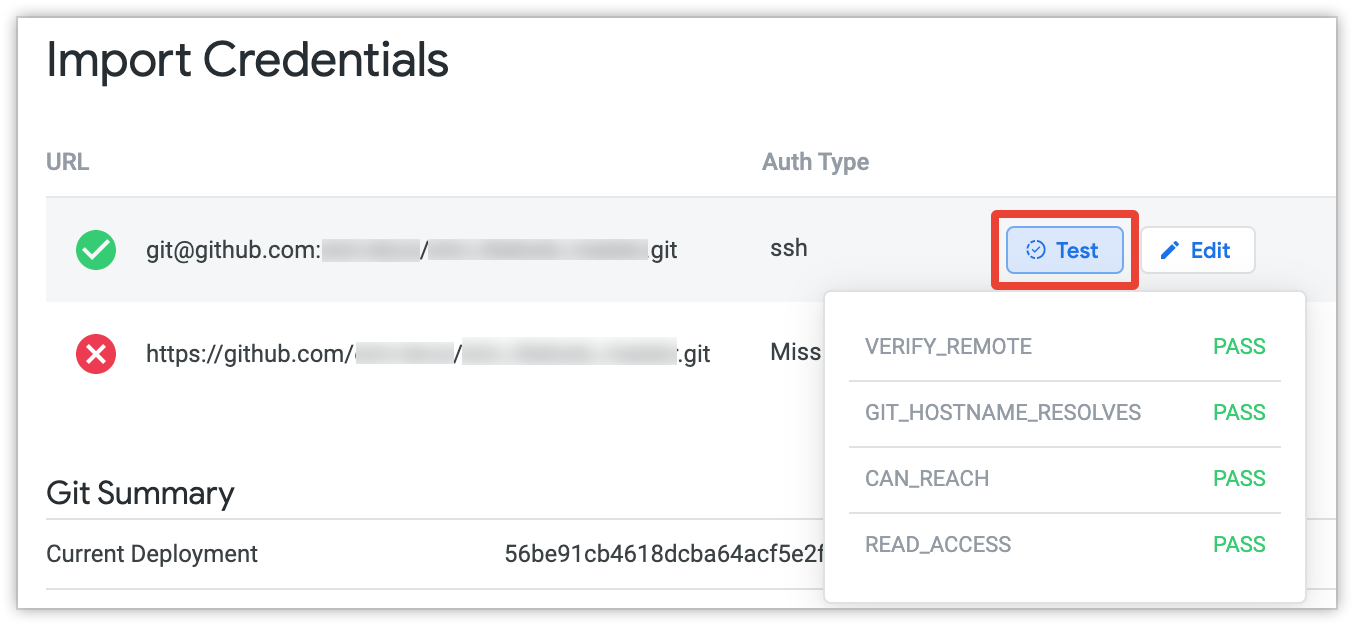This screenshot has width=1354, height=626.
Task: Click the red X error status icon
Action: click(96, 353)
